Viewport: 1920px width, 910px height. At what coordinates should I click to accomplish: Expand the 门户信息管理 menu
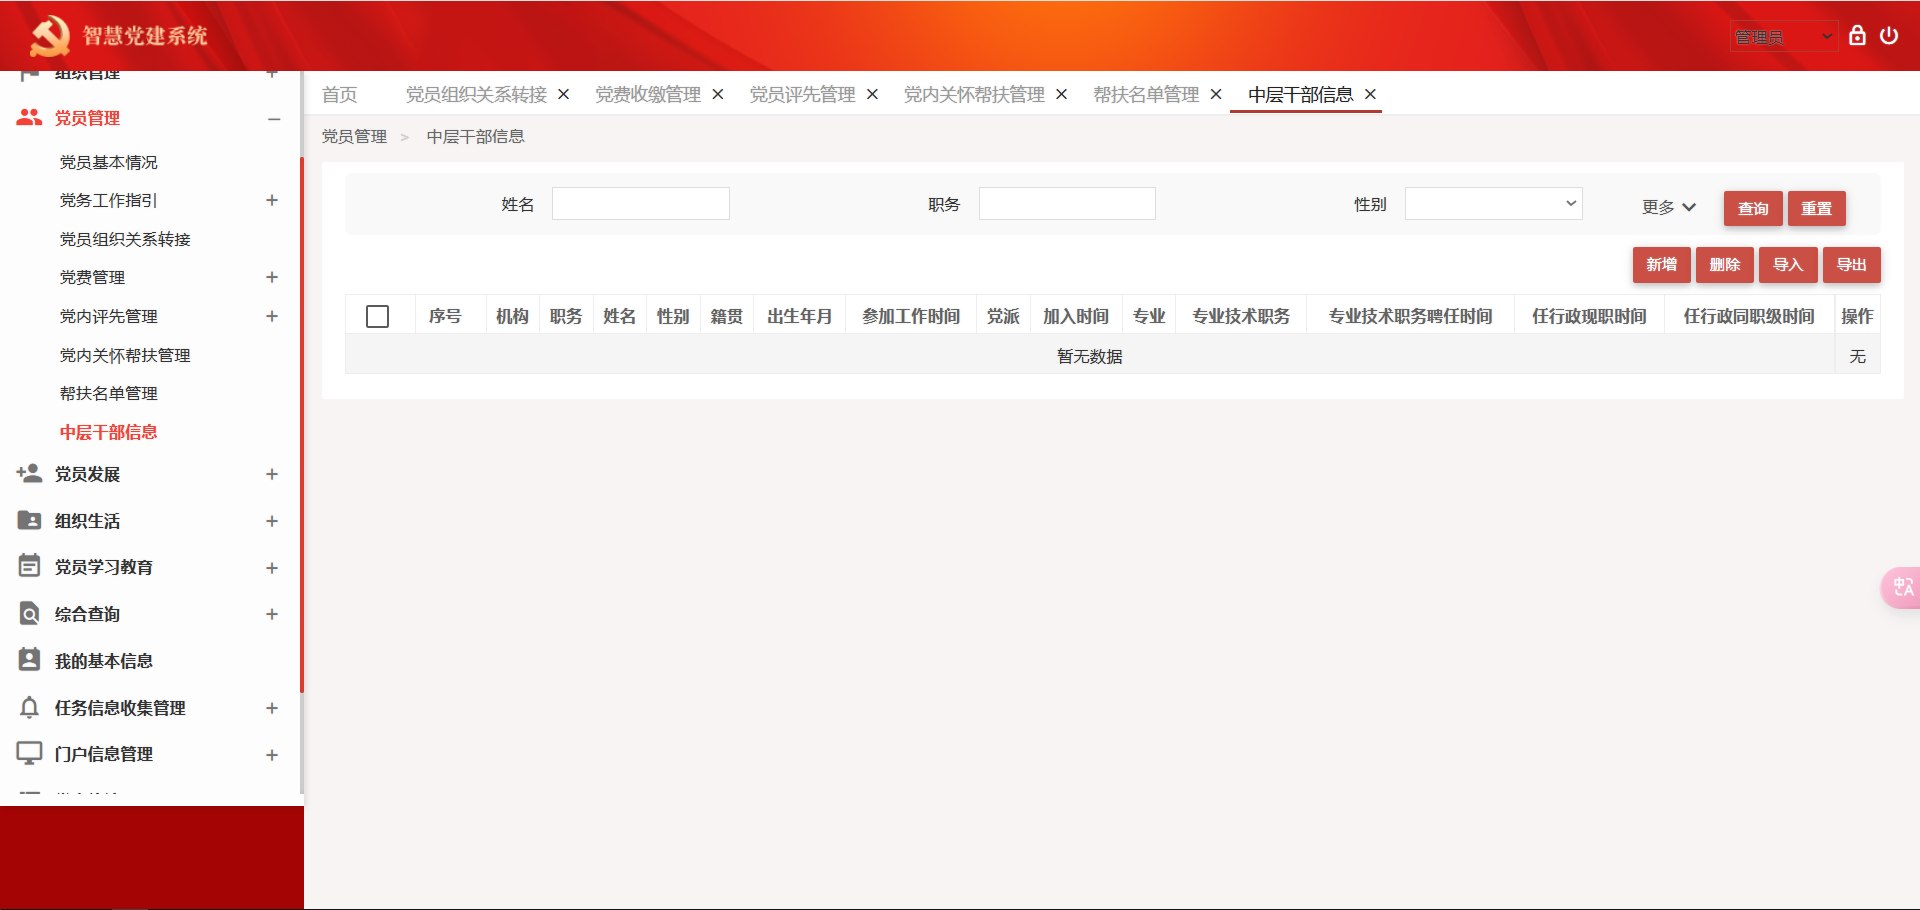pyautogui.click(x=272, y=755)
